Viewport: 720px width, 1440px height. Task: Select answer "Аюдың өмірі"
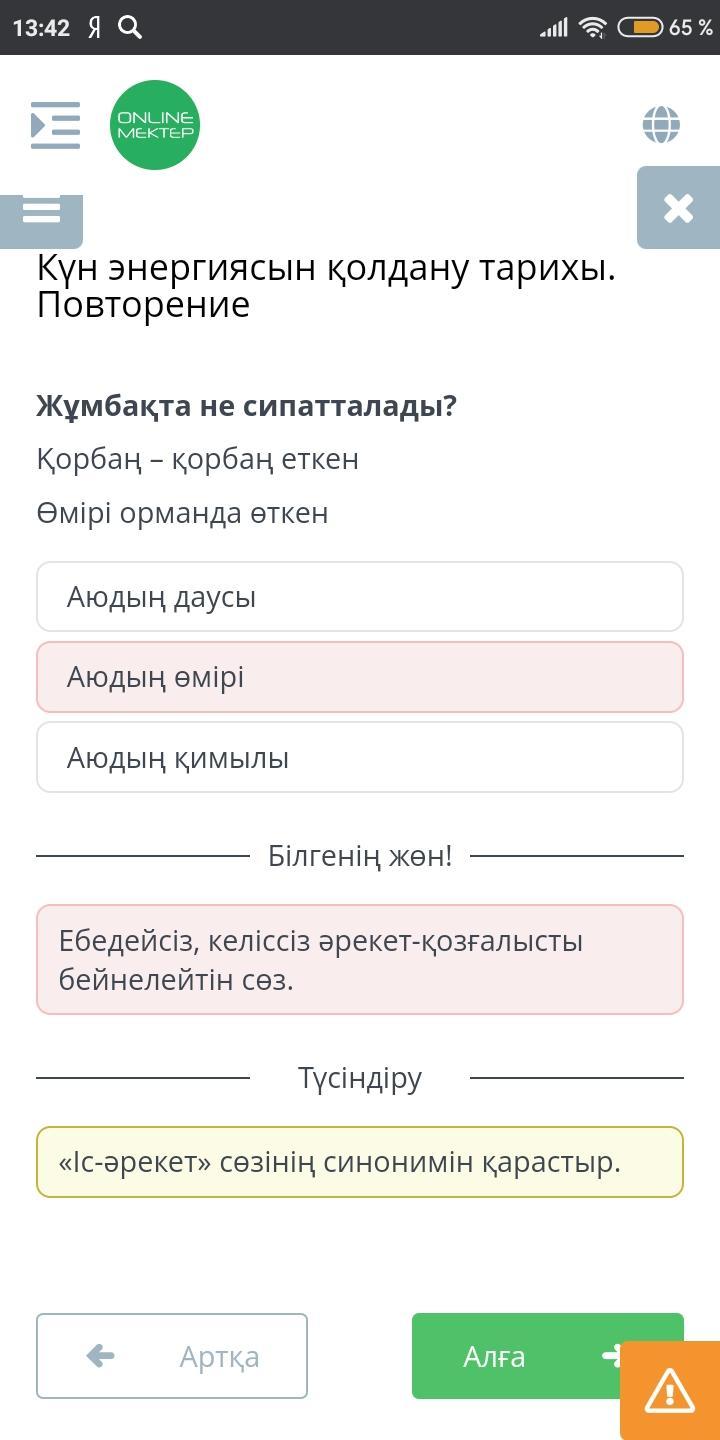click(360, 677)
